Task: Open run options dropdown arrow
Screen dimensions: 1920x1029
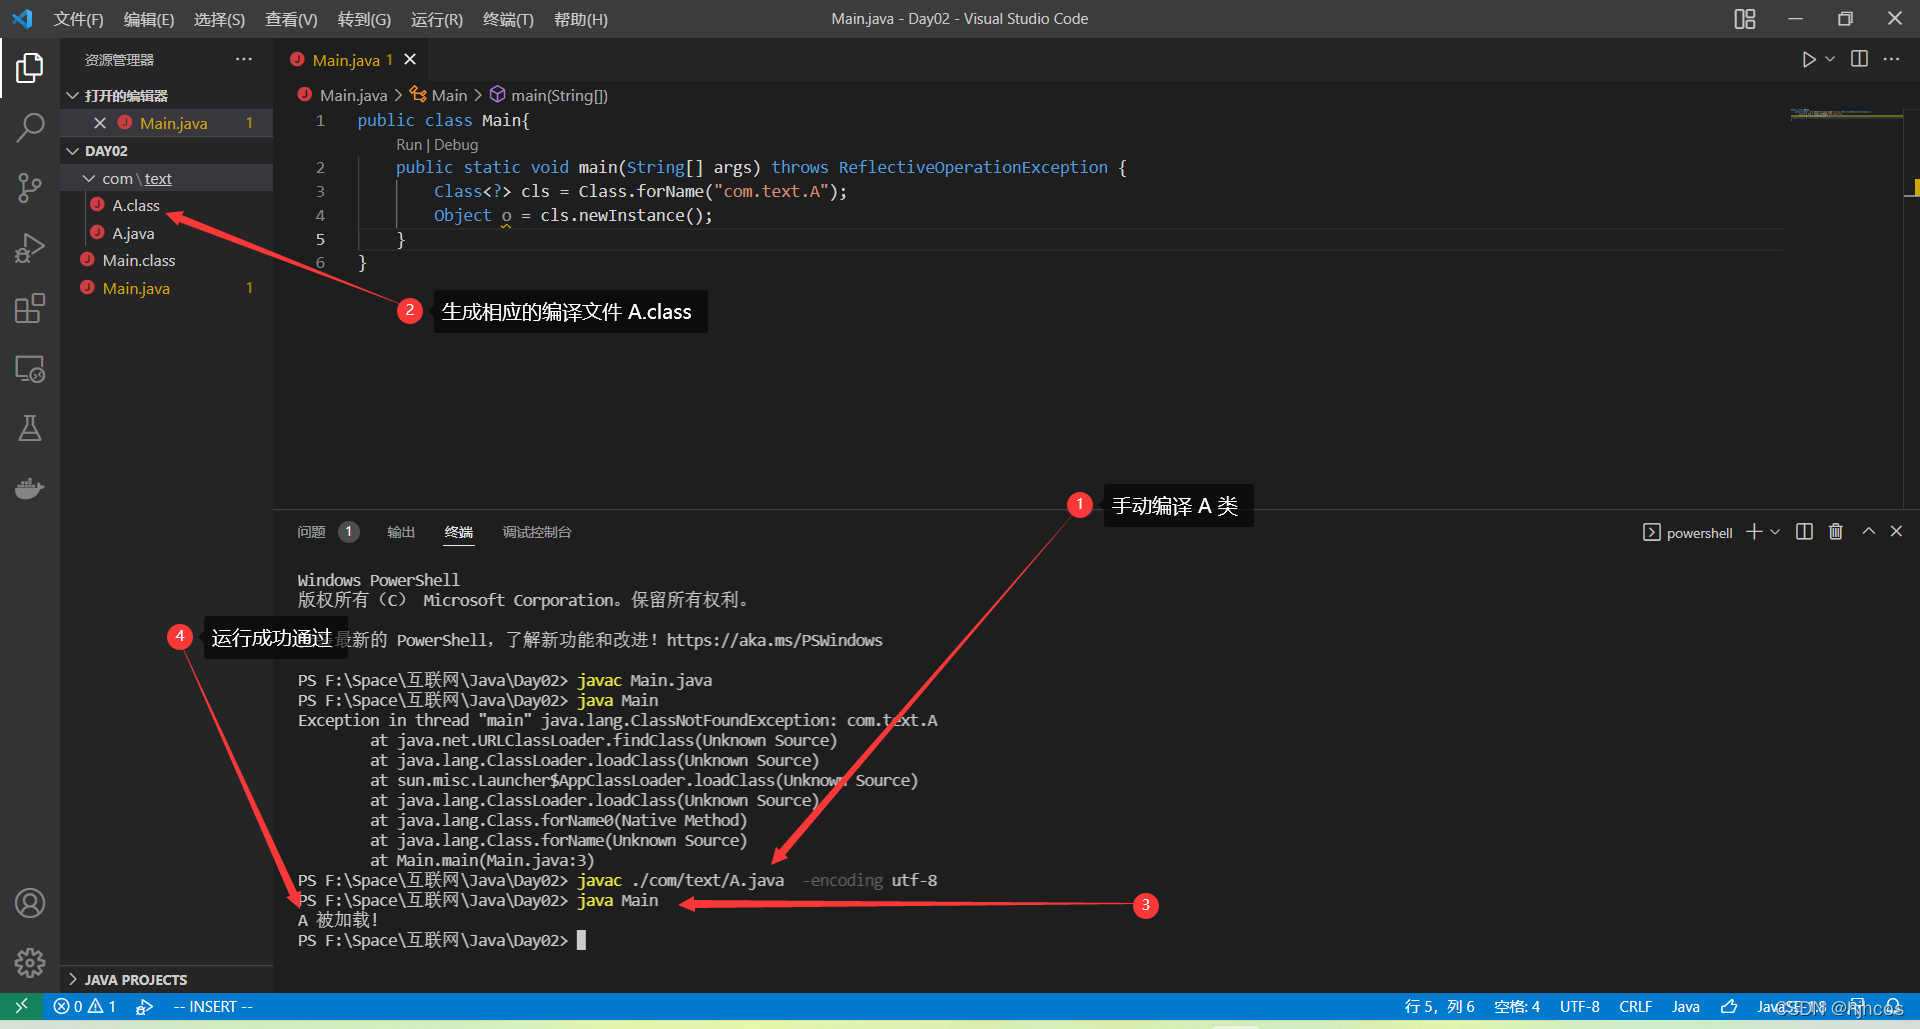Action: (x=1830, y=59)
